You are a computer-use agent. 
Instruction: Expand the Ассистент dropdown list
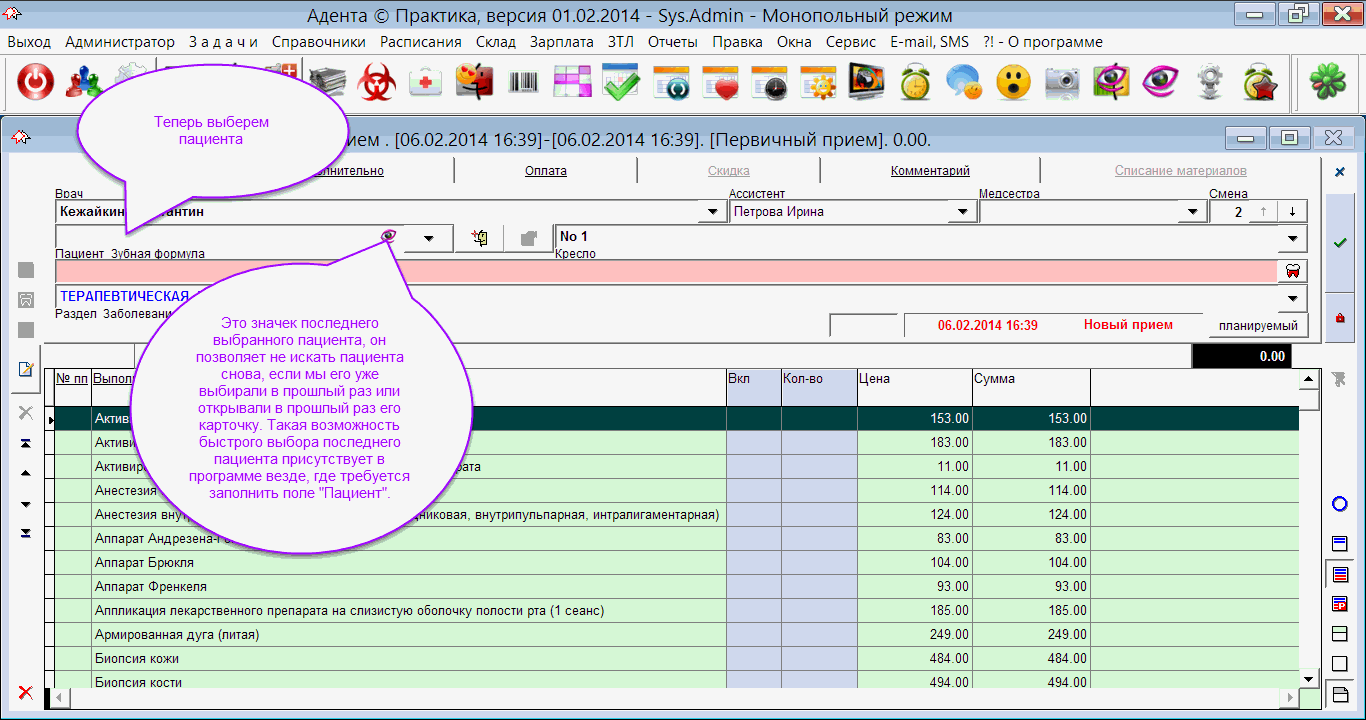click(x=962, y=212)
